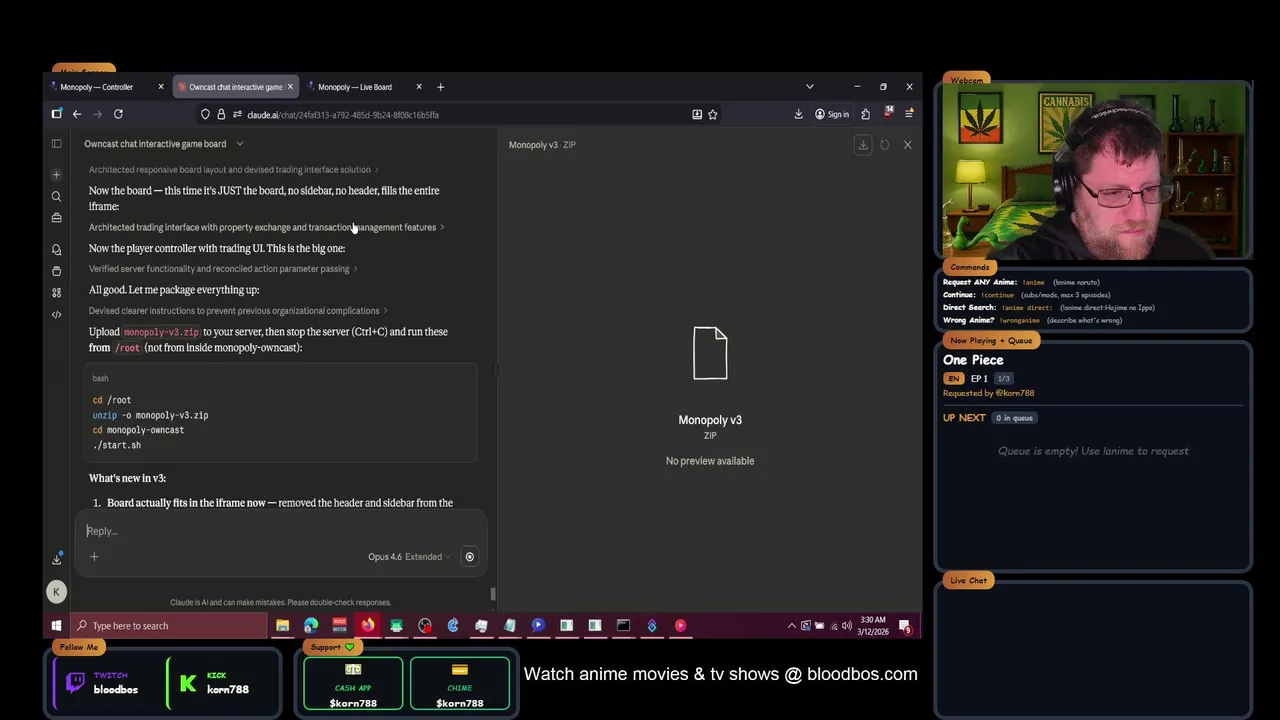
Task: Click the sidebar download app icon
Action: click(x=56, y=559)
